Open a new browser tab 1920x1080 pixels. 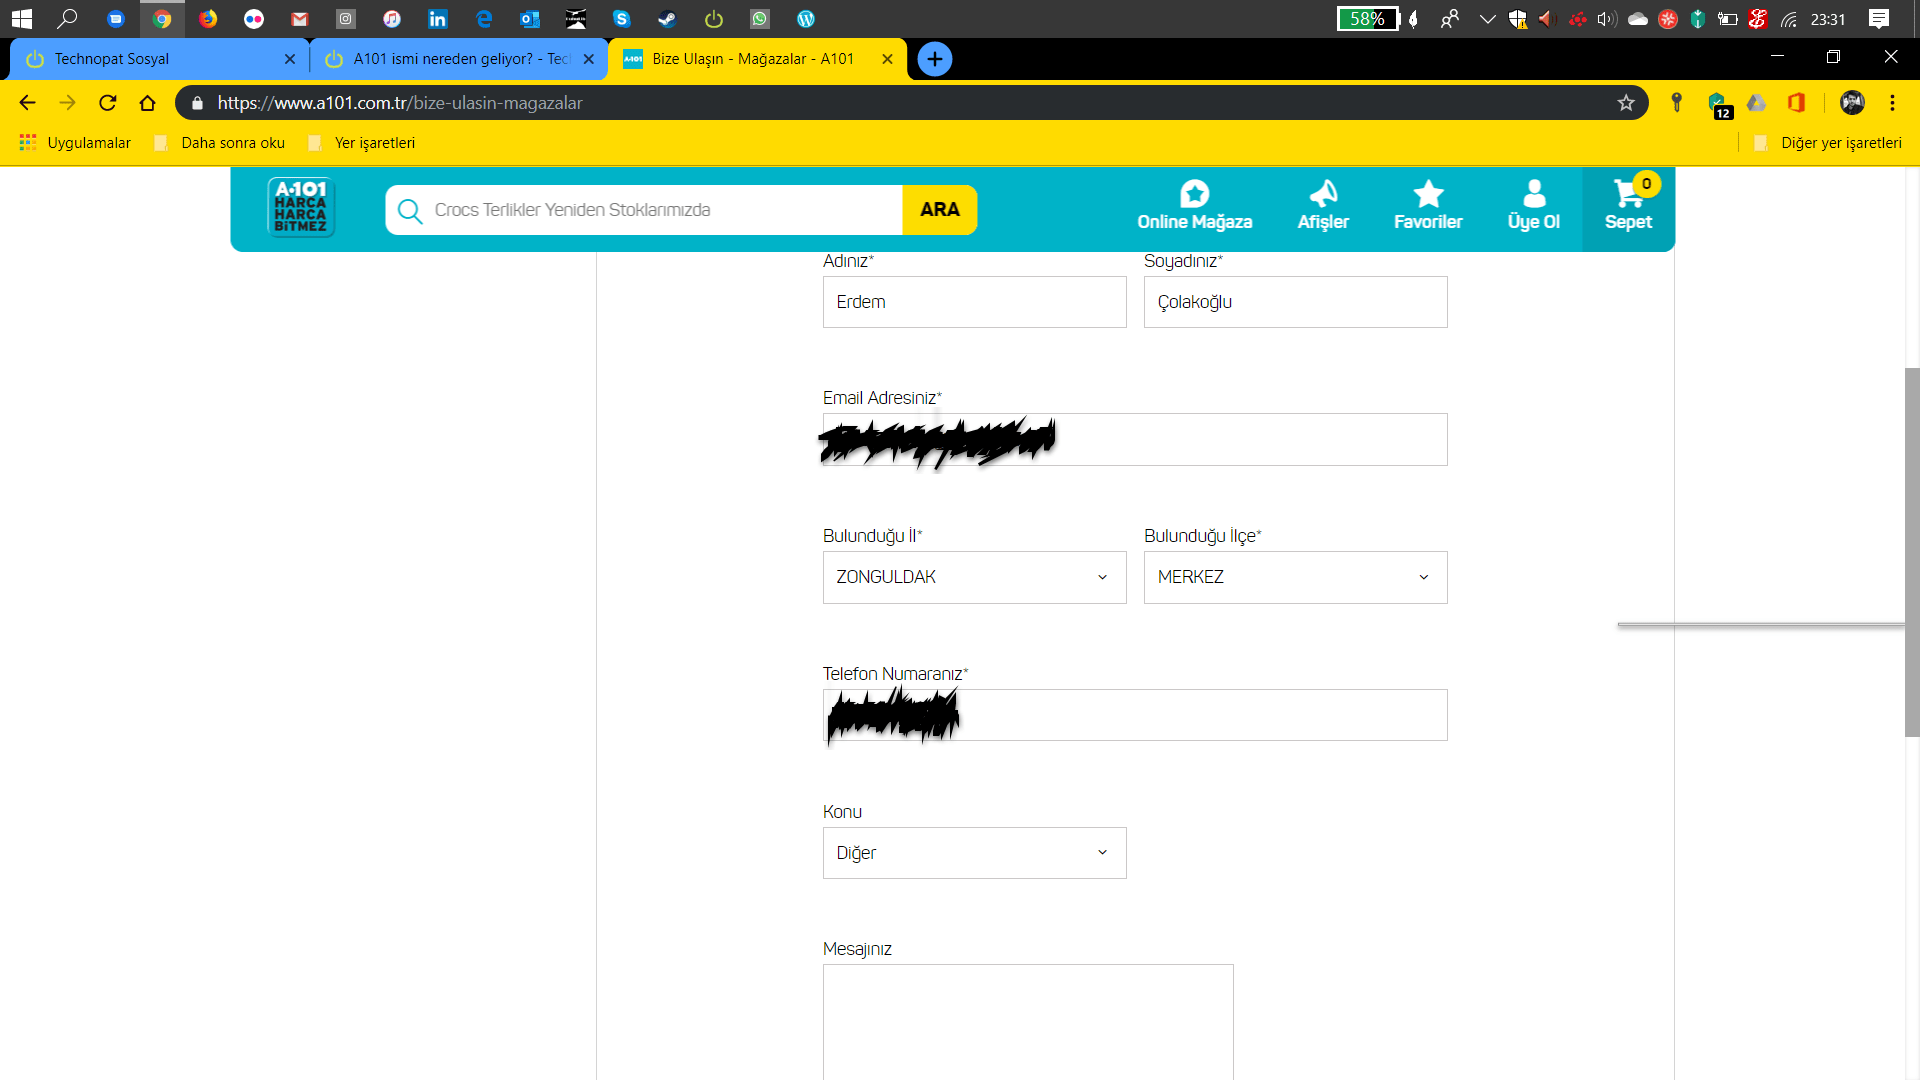934,59
